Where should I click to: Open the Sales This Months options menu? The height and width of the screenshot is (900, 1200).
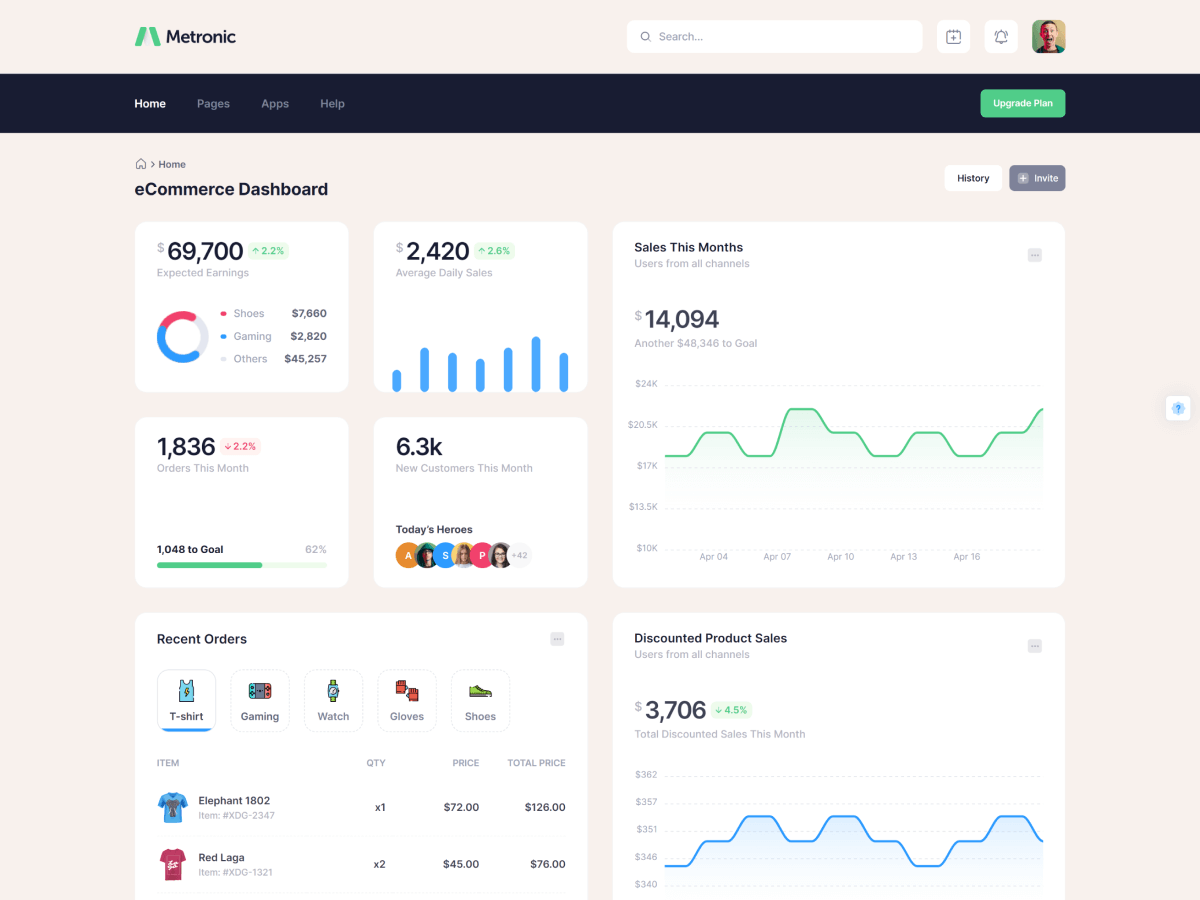tap(1035, 255)
